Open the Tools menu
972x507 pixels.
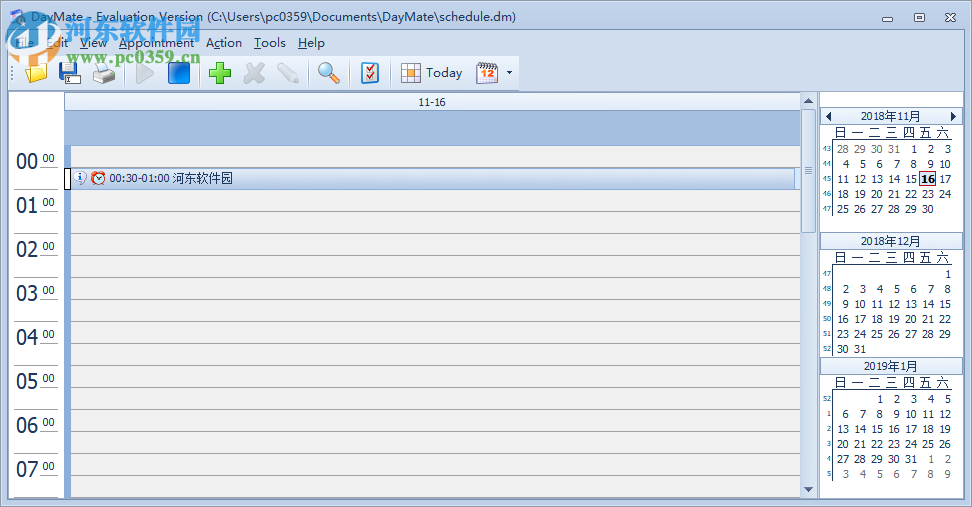pos(270,43)
